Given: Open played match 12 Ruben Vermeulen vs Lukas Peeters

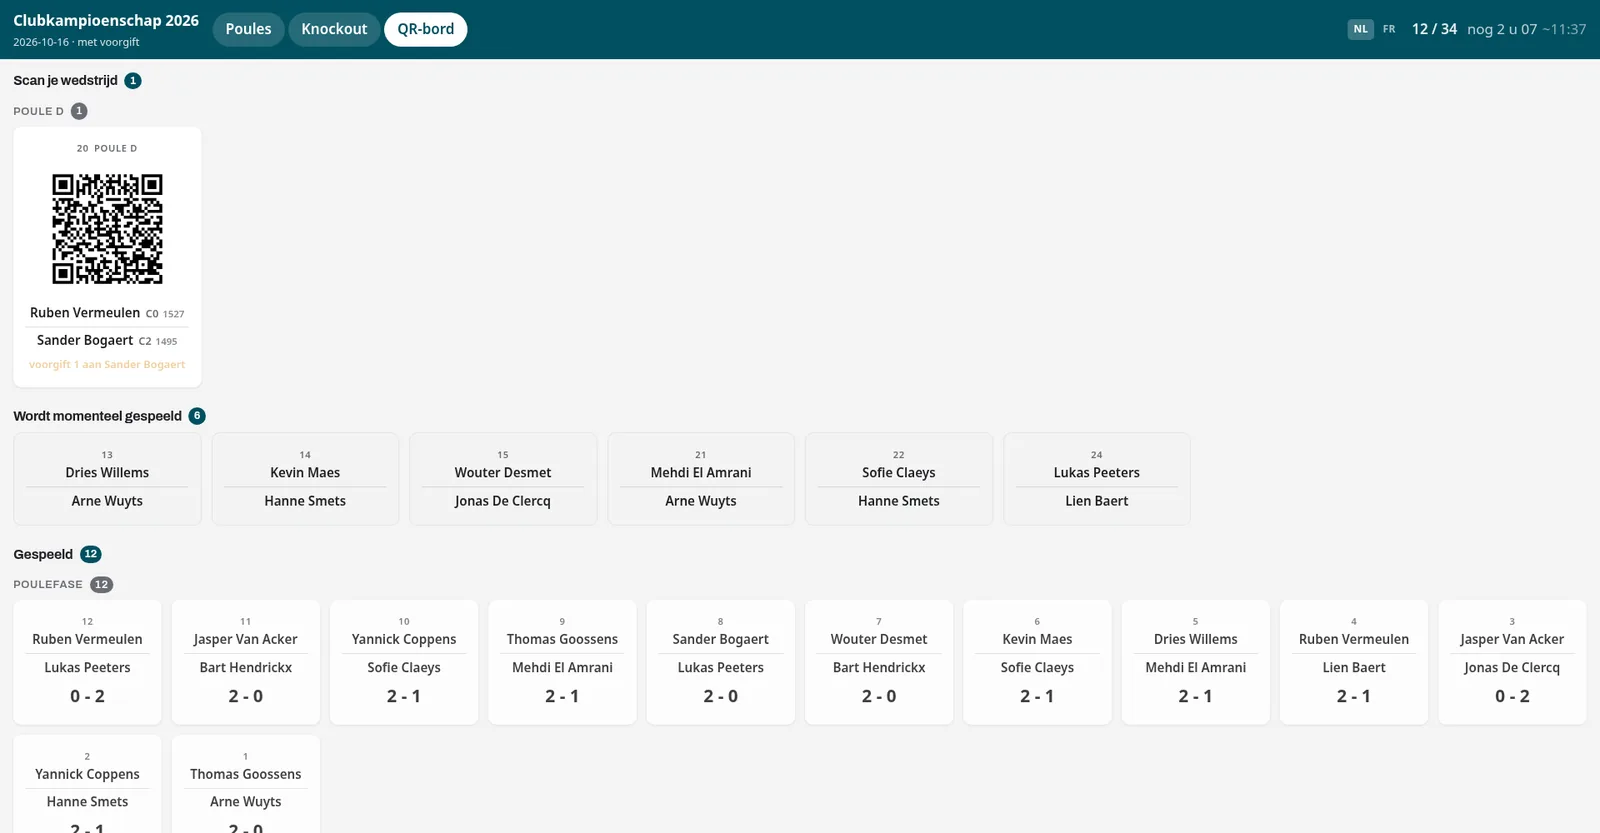Looking at the screenshot, I should click(87, 662).
